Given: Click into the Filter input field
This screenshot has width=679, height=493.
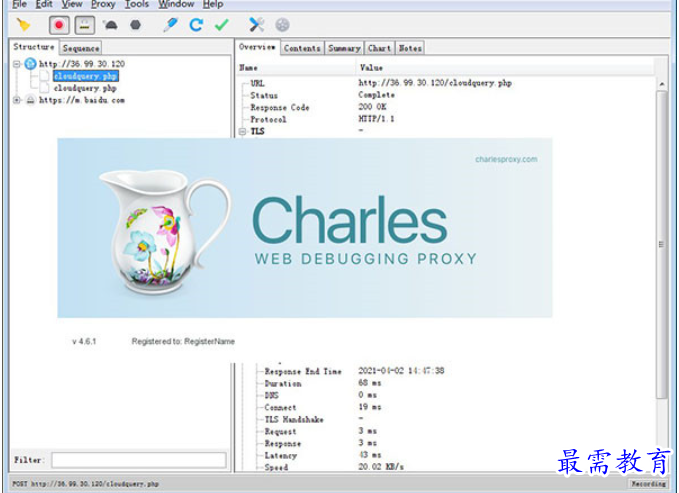Looking at the screenshot, I should [139, 460].
